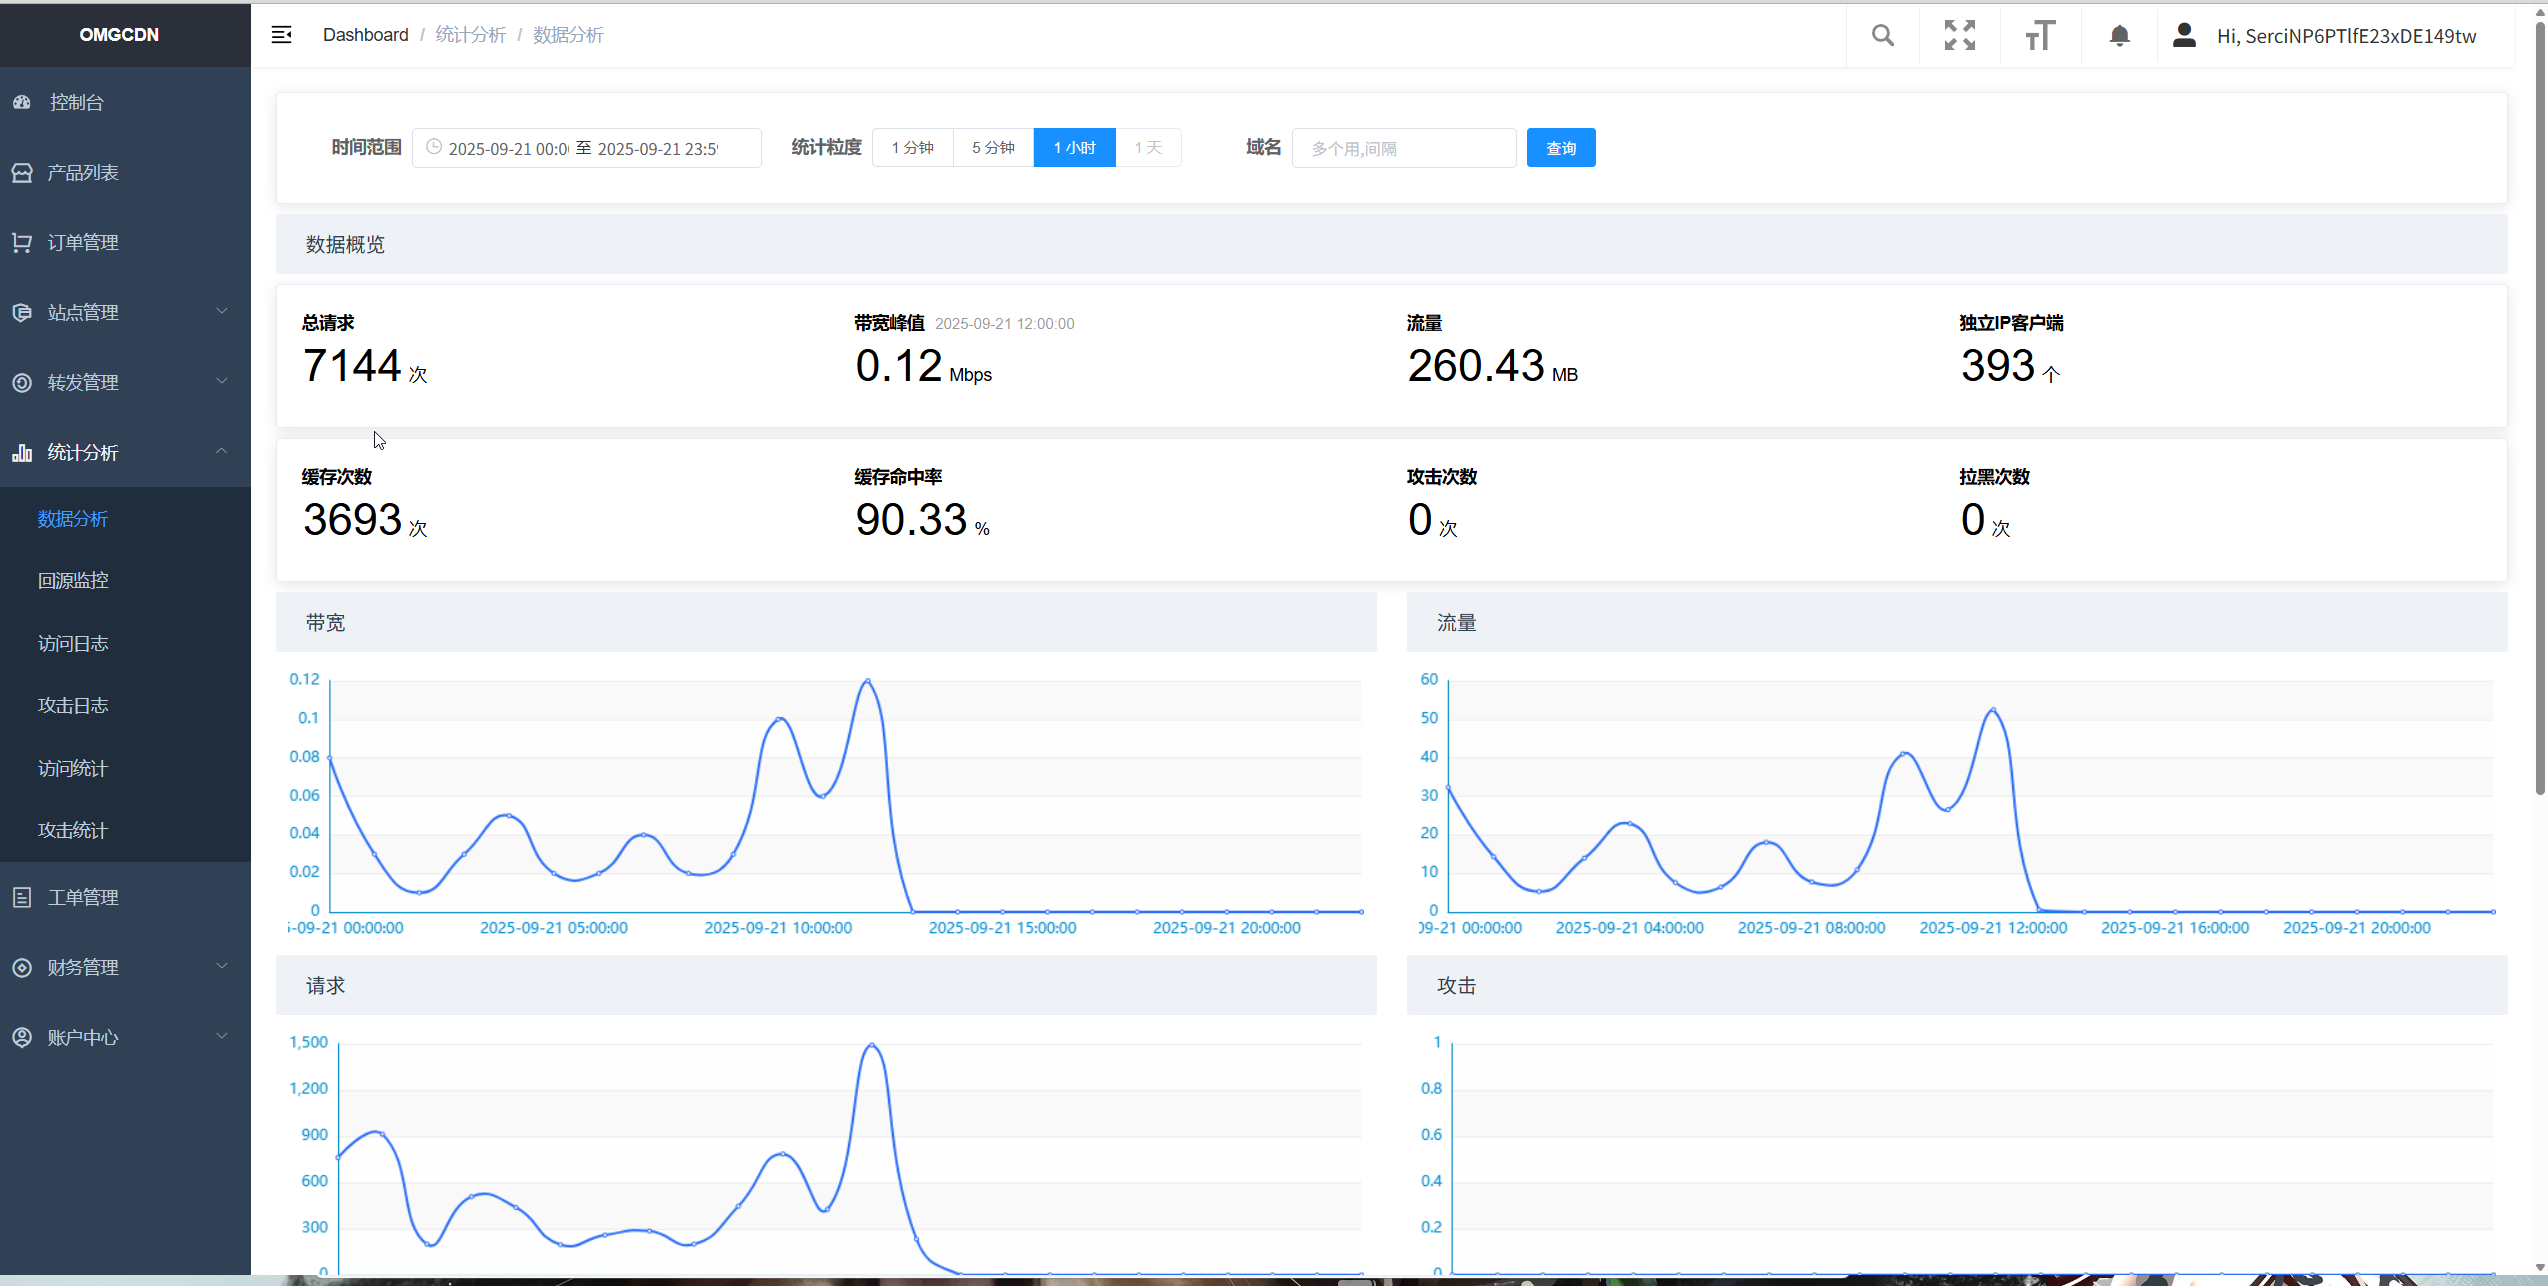Toggle fullscreen with the expand arrows icon
The height and width of the screenshot is (1286, 2548).
(x=1959, y=36)
